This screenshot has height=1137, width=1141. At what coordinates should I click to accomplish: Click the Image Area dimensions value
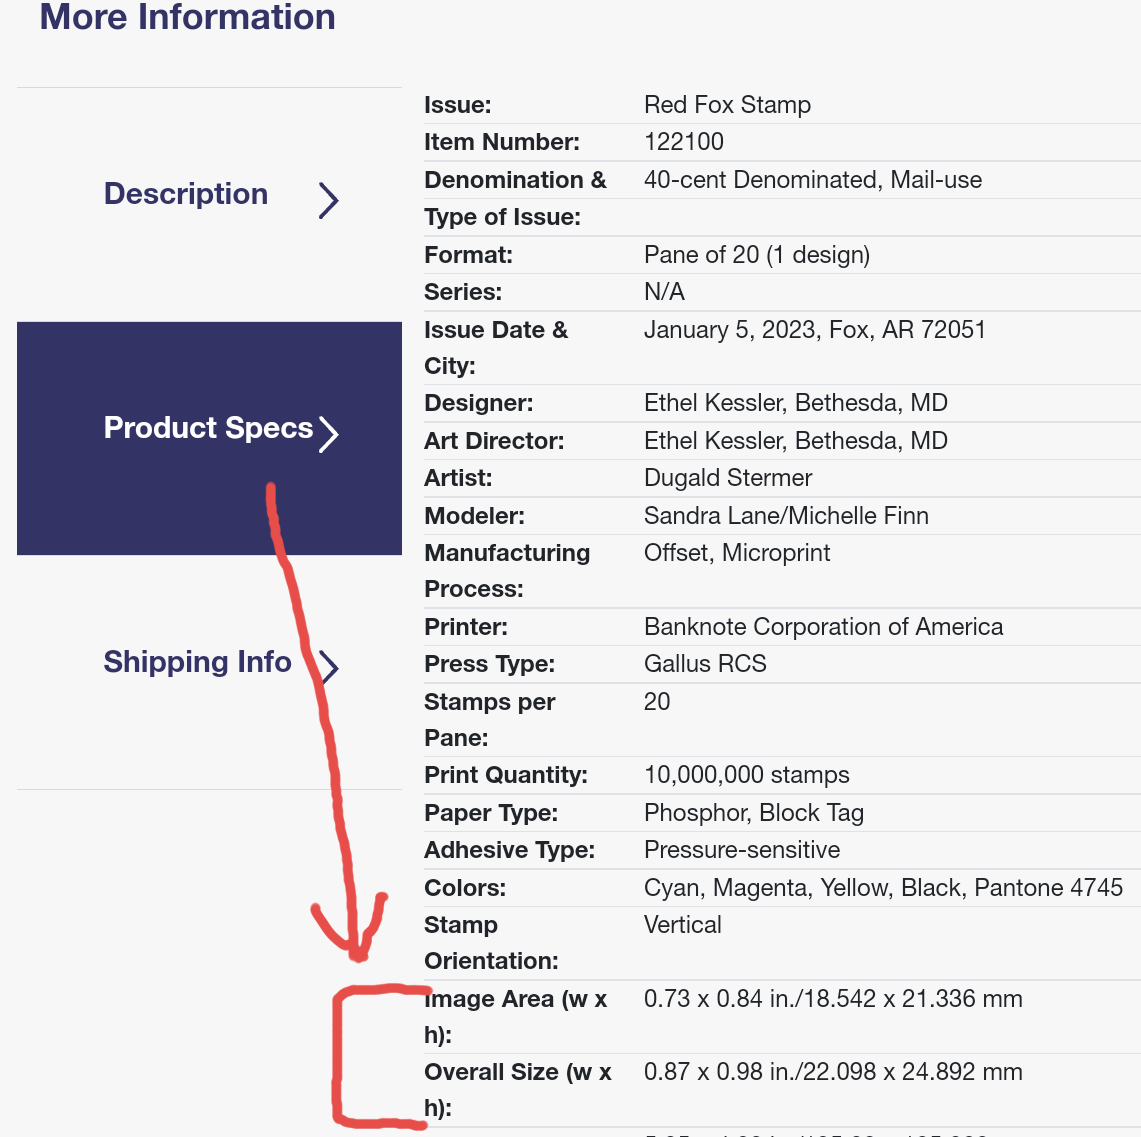tap(833, 999)
